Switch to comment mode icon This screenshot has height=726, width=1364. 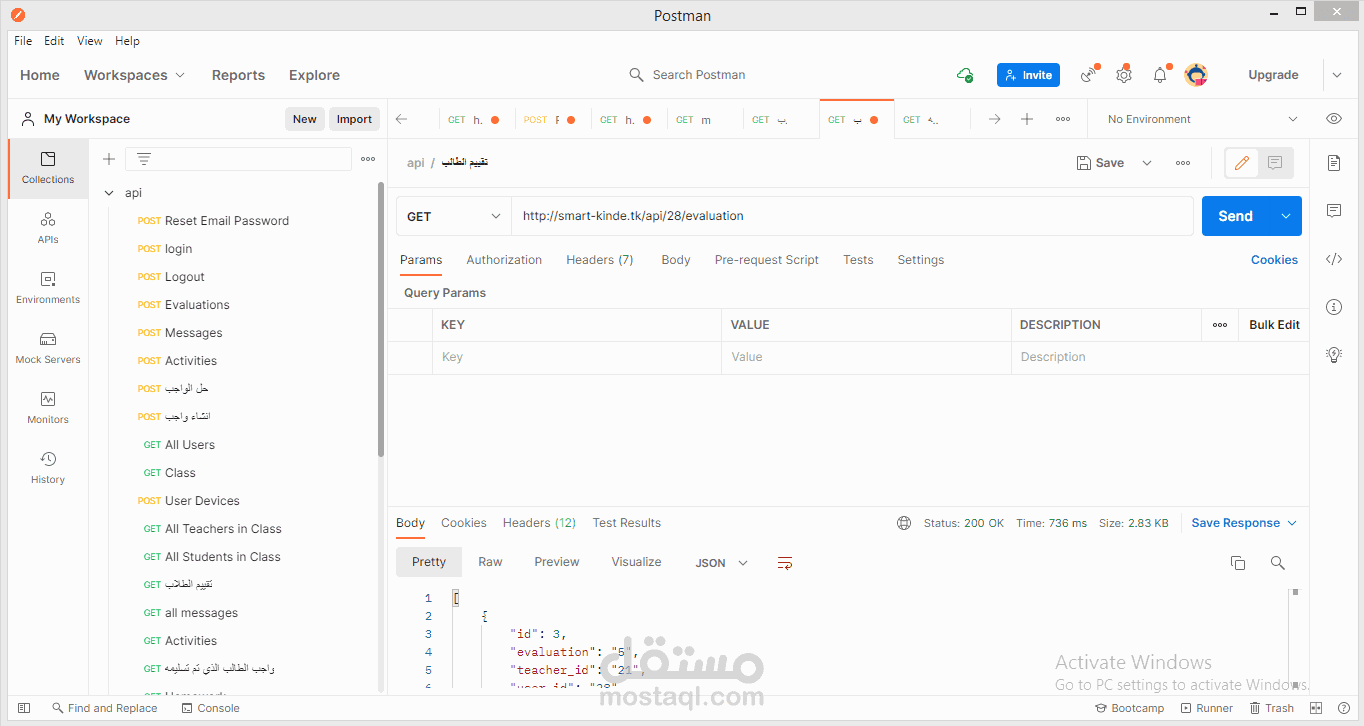pos(1275,163)
